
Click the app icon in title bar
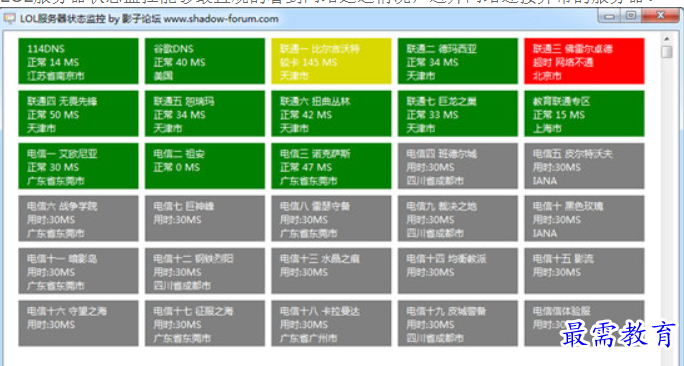(9, 19)
